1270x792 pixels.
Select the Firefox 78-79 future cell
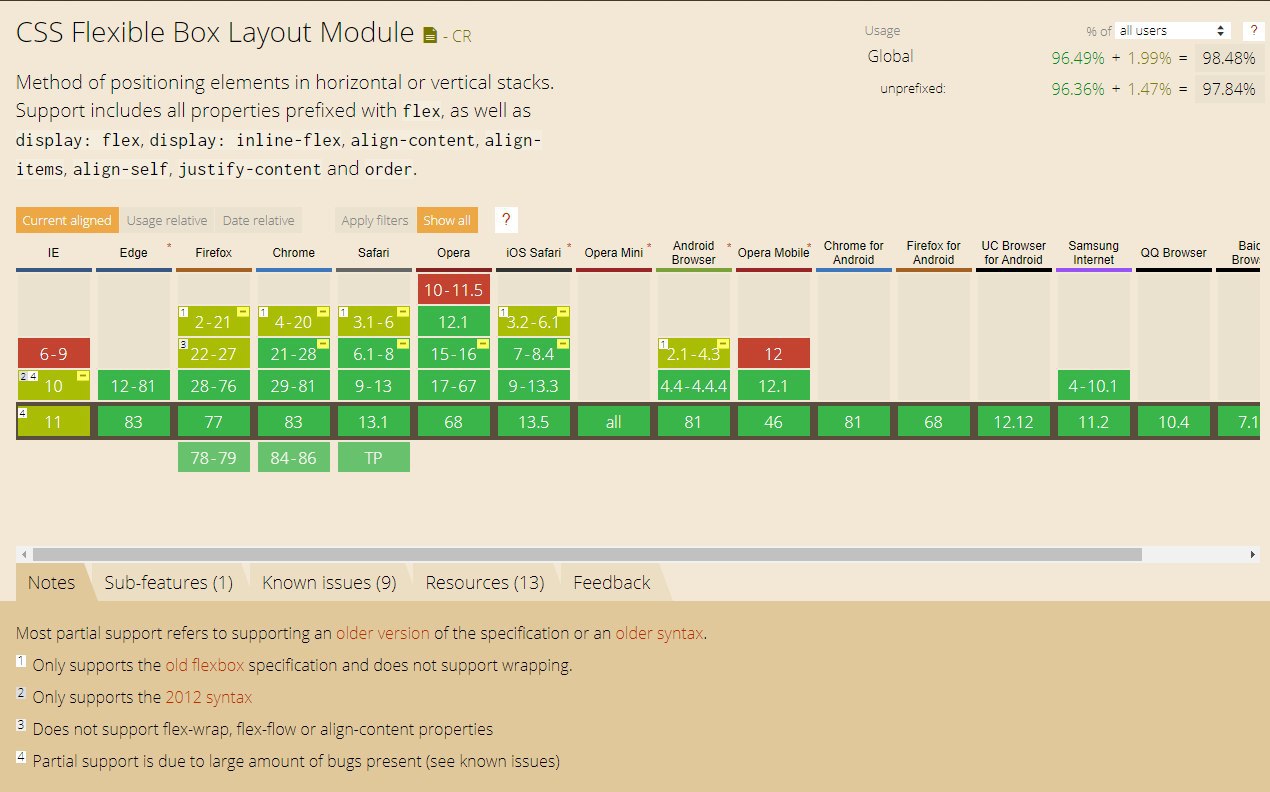tap(213, 457)
